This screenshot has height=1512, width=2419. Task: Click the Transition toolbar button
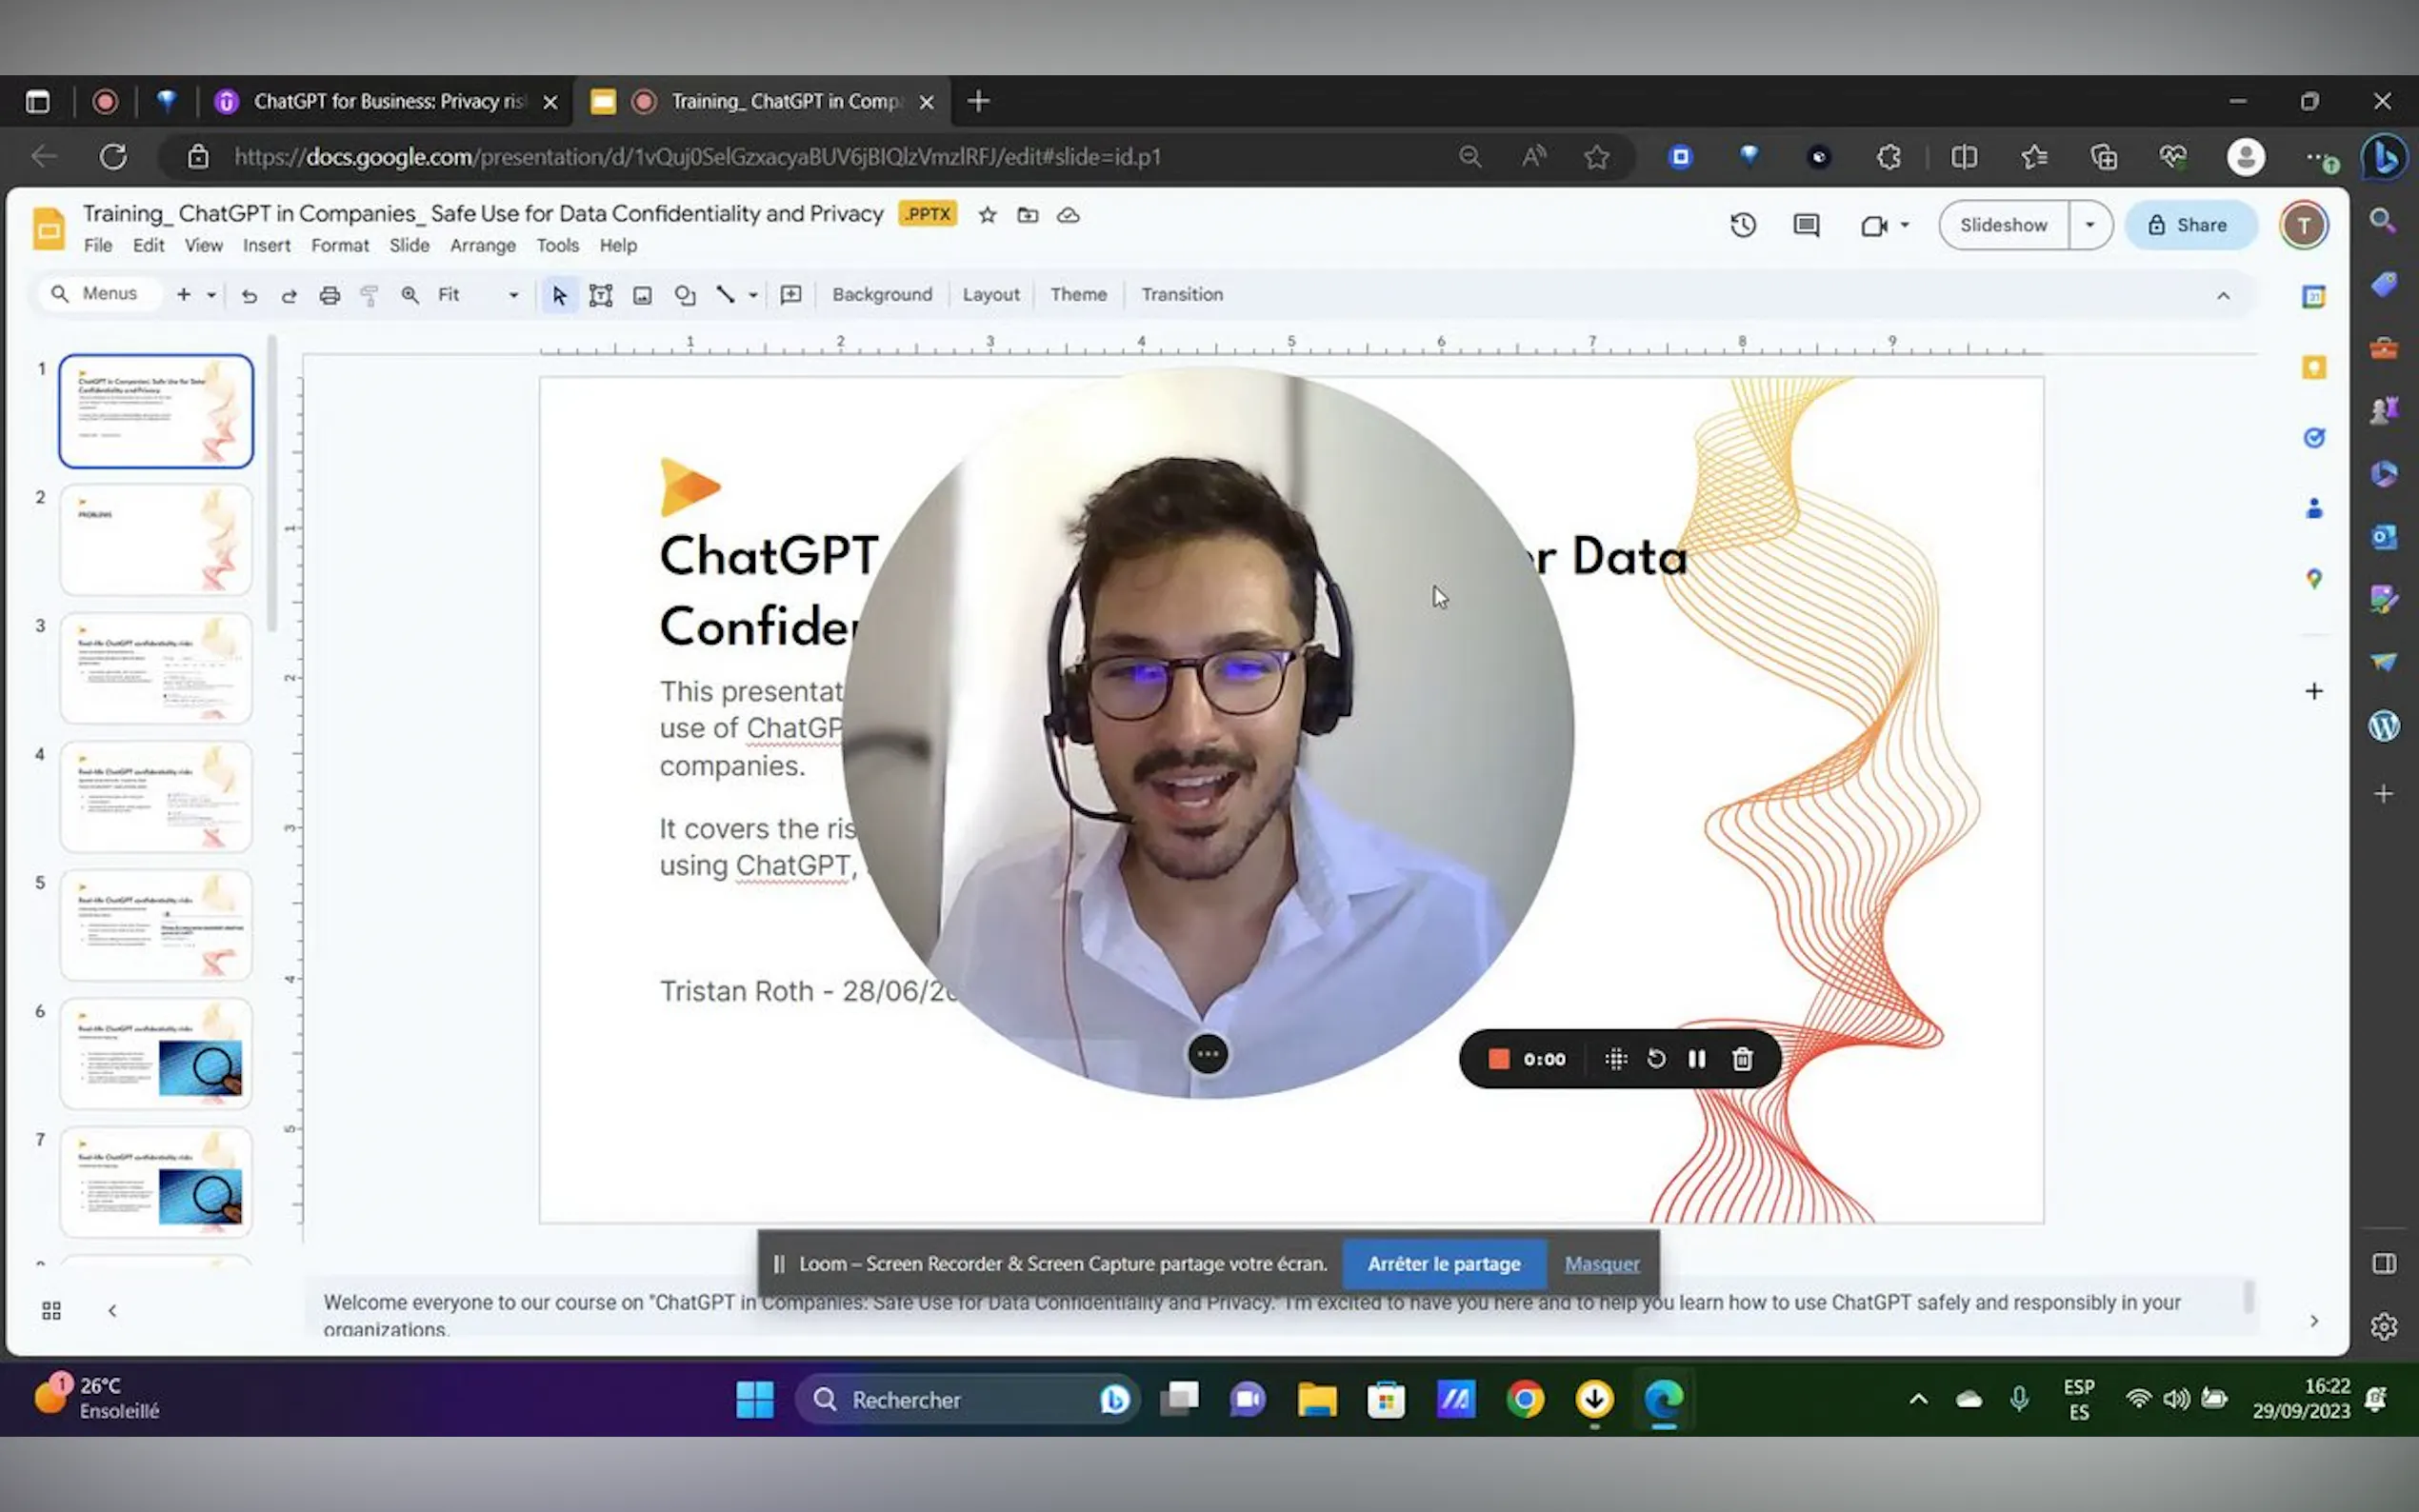click(1182, 295)
